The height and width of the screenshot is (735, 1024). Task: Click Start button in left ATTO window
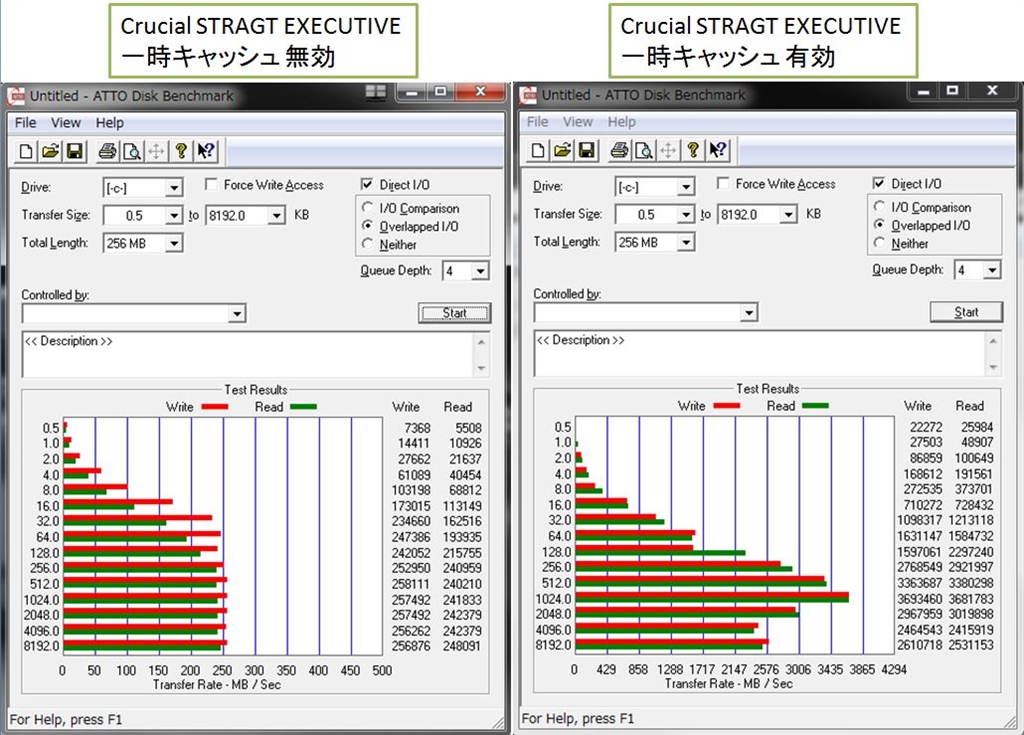click(x=455, y=313)
